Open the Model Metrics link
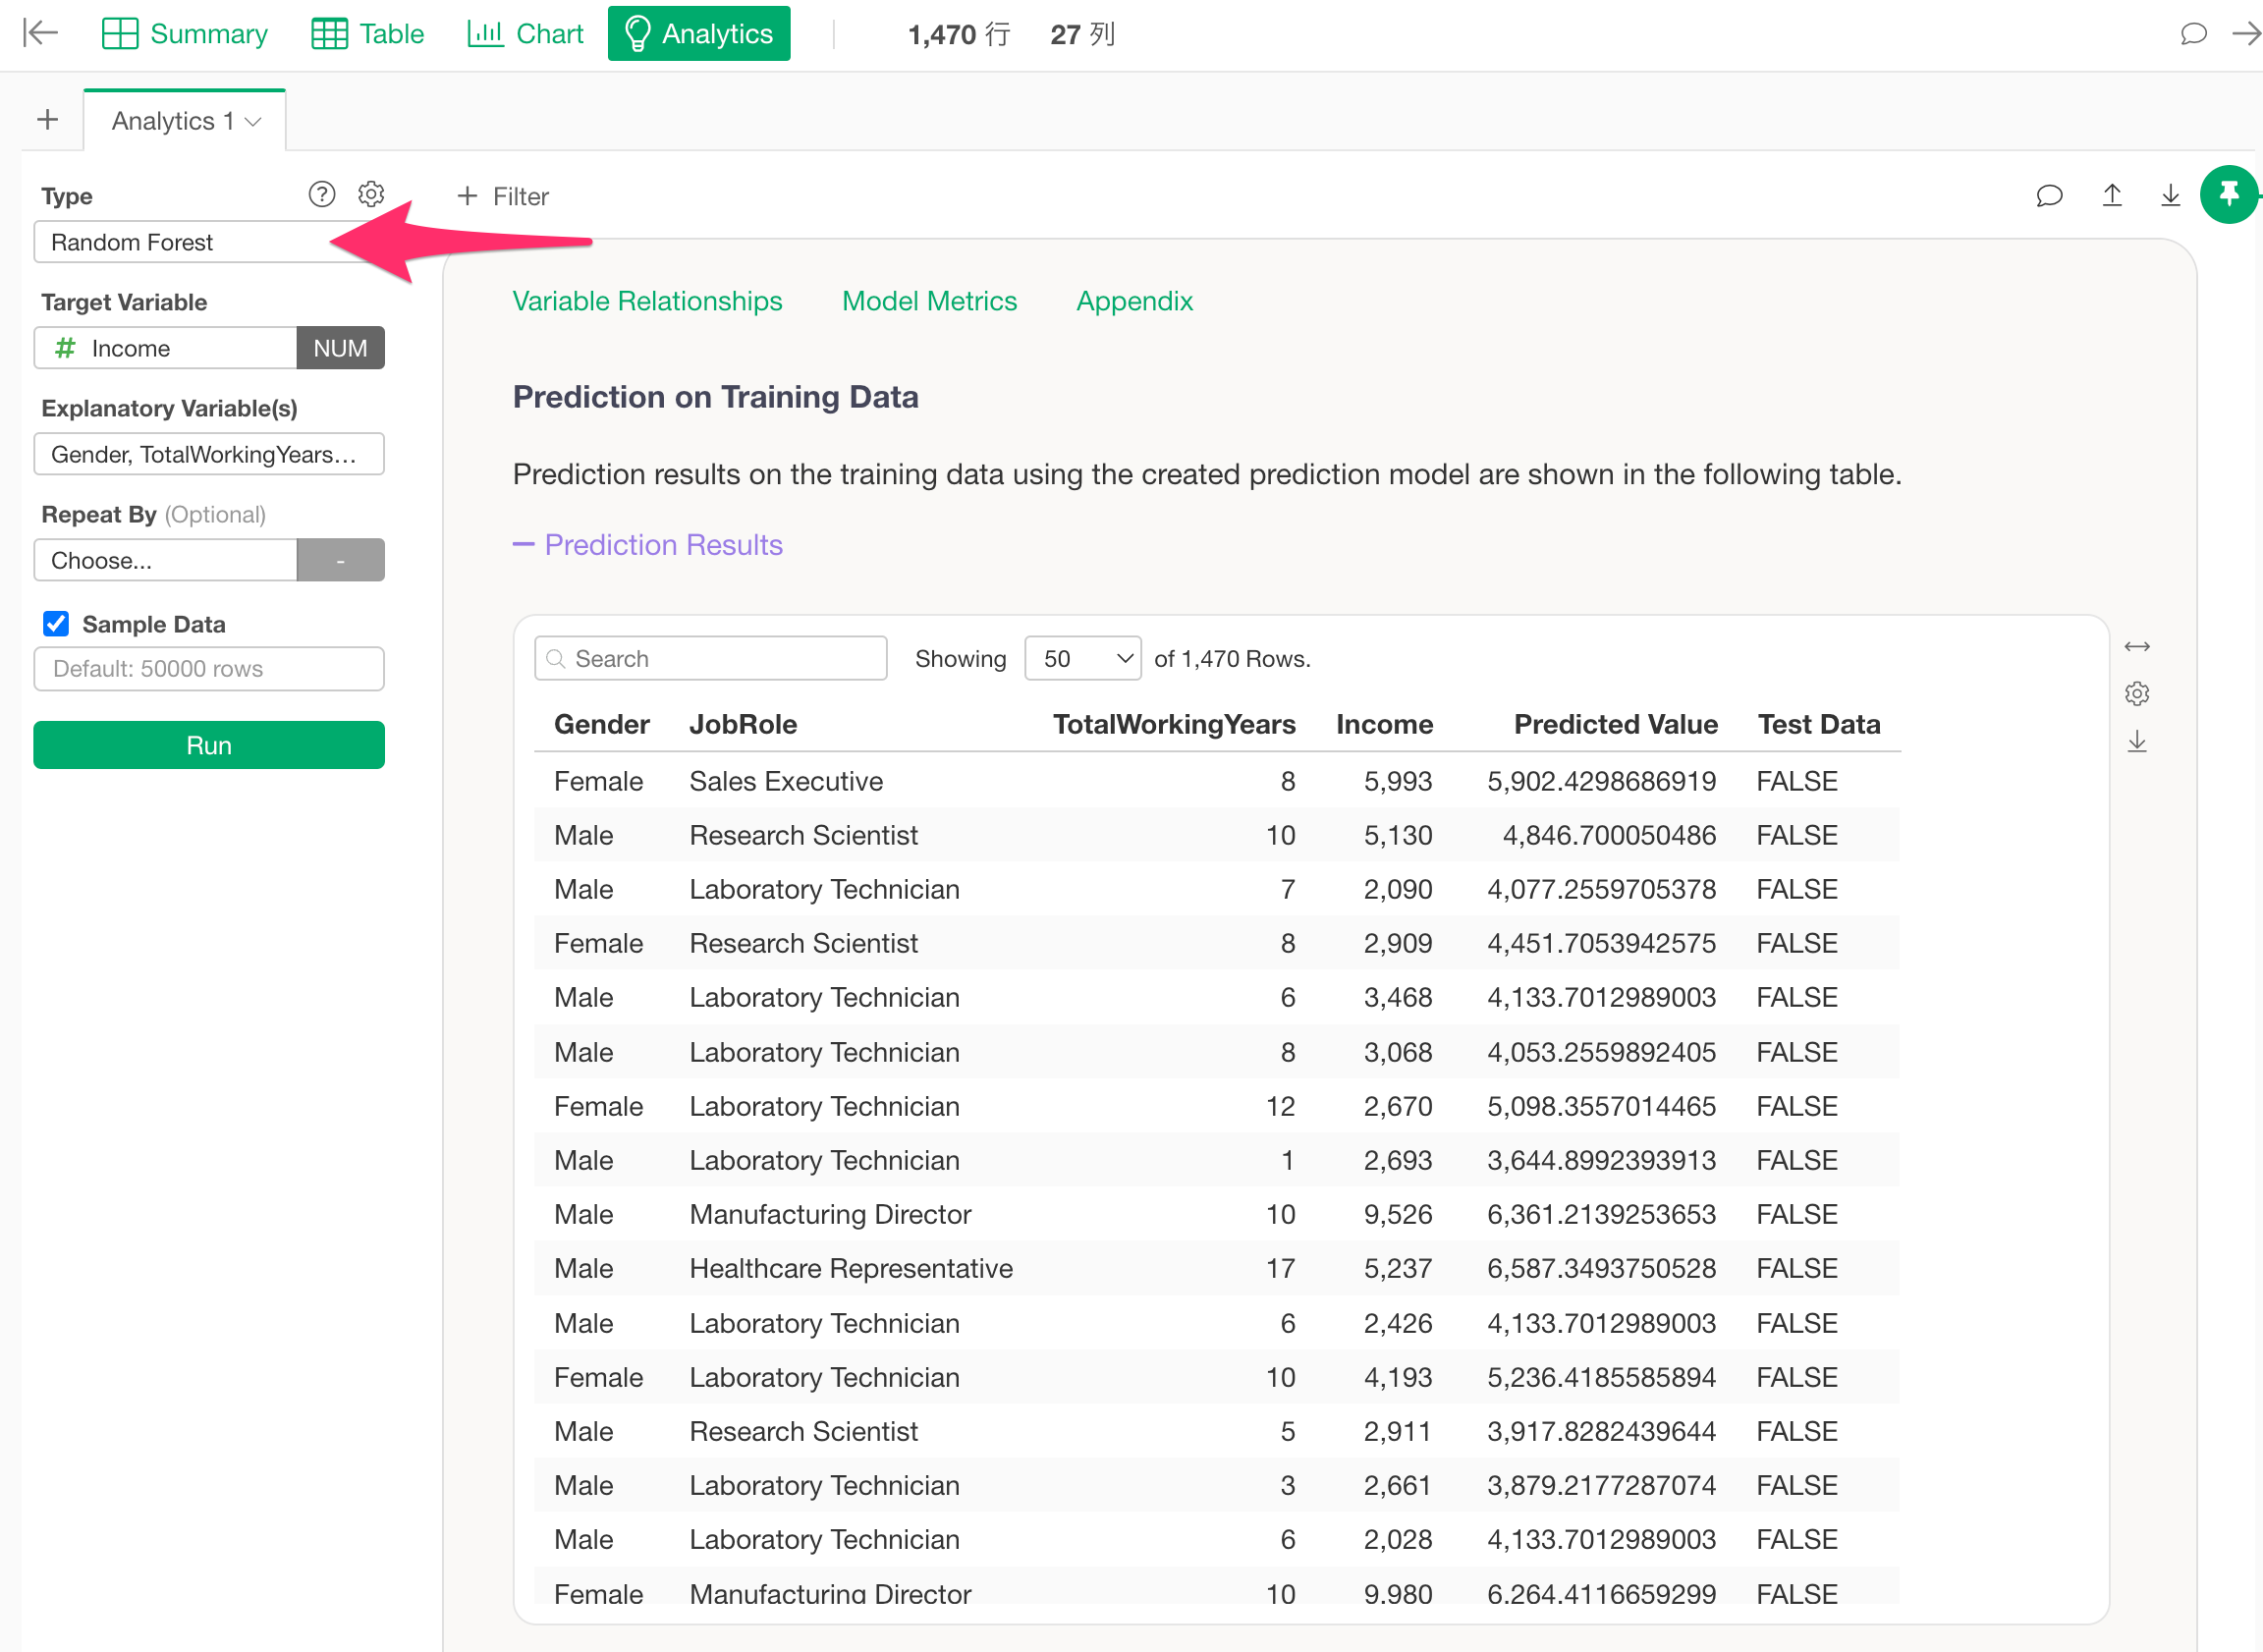 pos(929,301)
